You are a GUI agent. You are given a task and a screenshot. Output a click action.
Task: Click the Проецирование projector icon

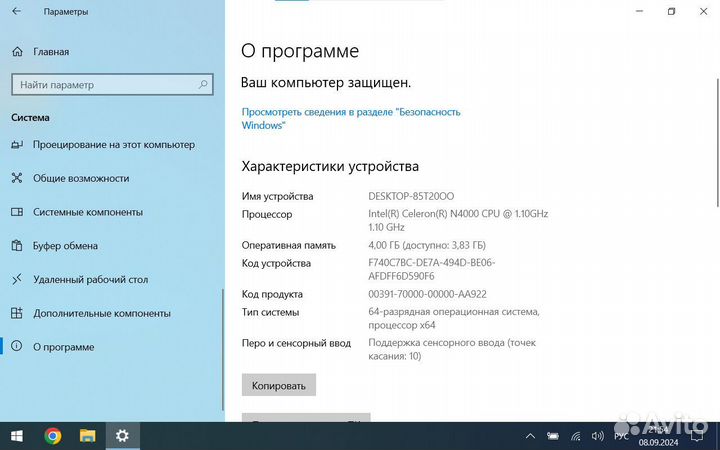(x=17, y=145)
